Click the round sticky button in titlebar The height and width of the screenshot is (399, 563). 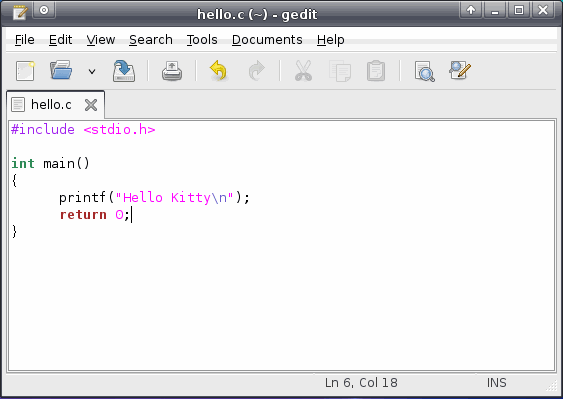(44, 10)
